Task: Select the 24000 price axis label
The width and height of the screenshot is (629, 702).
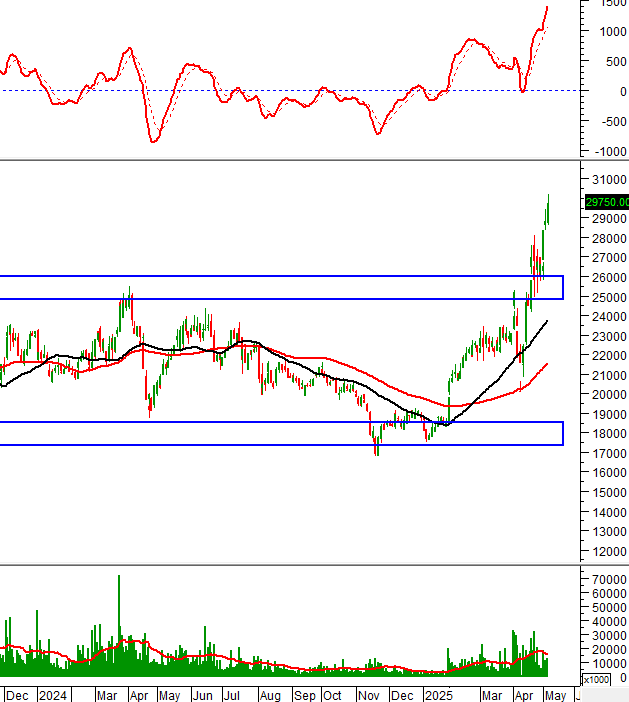Action: 609,317
